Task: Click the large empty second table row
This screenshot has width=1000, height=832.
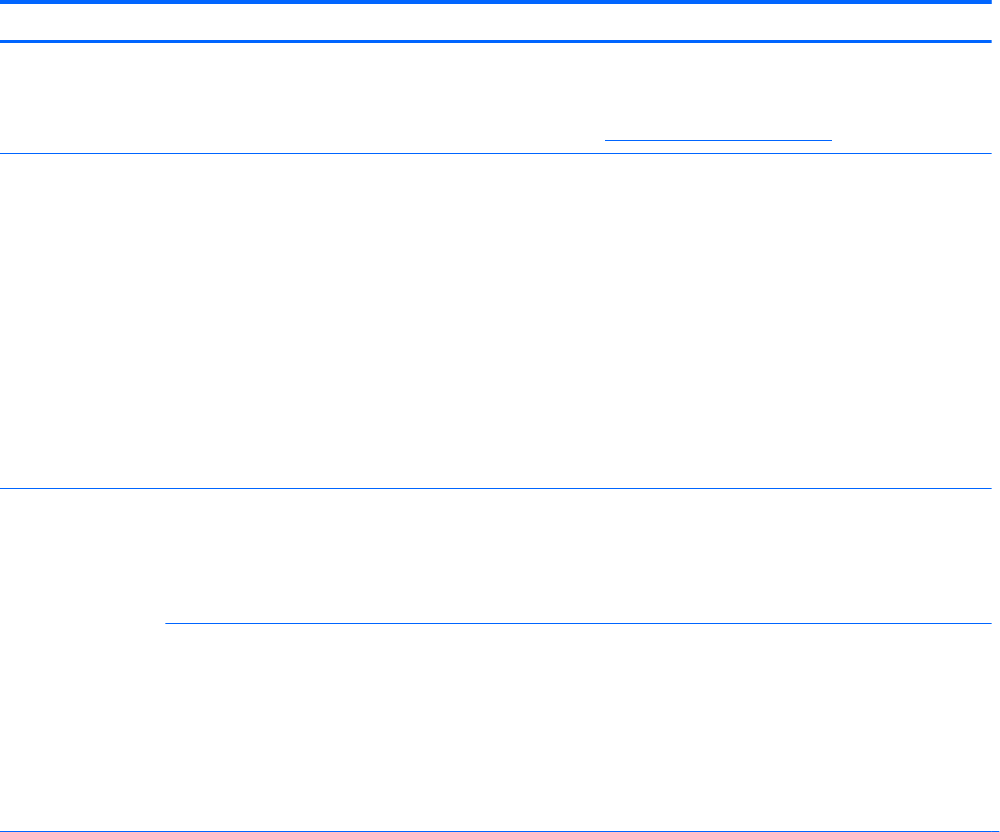Action: coord(500,320)
